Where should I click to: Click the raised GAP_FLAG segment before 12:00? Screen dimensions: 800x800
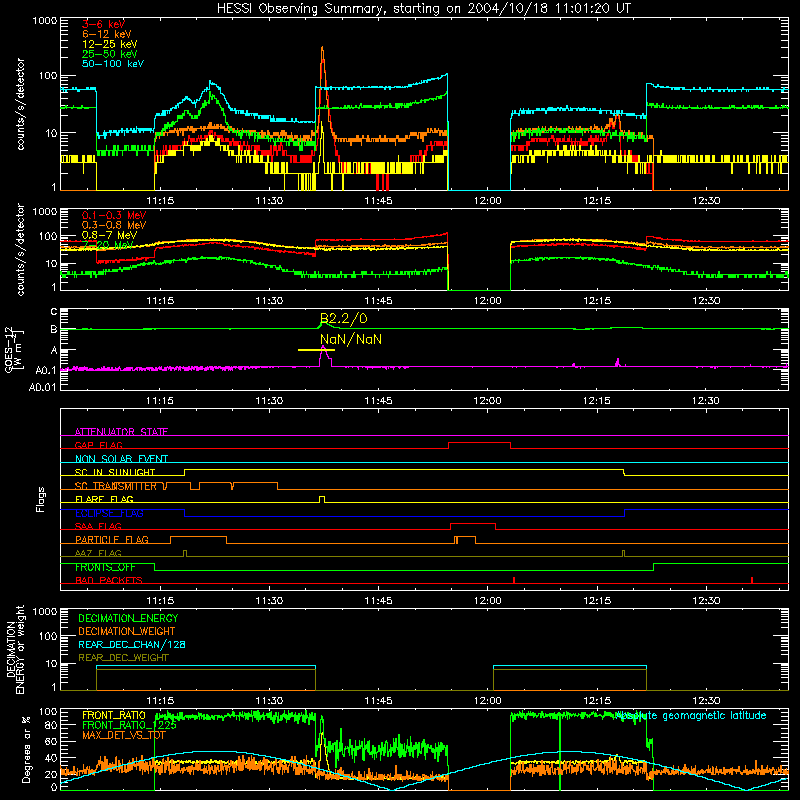[x=480, y=443]
